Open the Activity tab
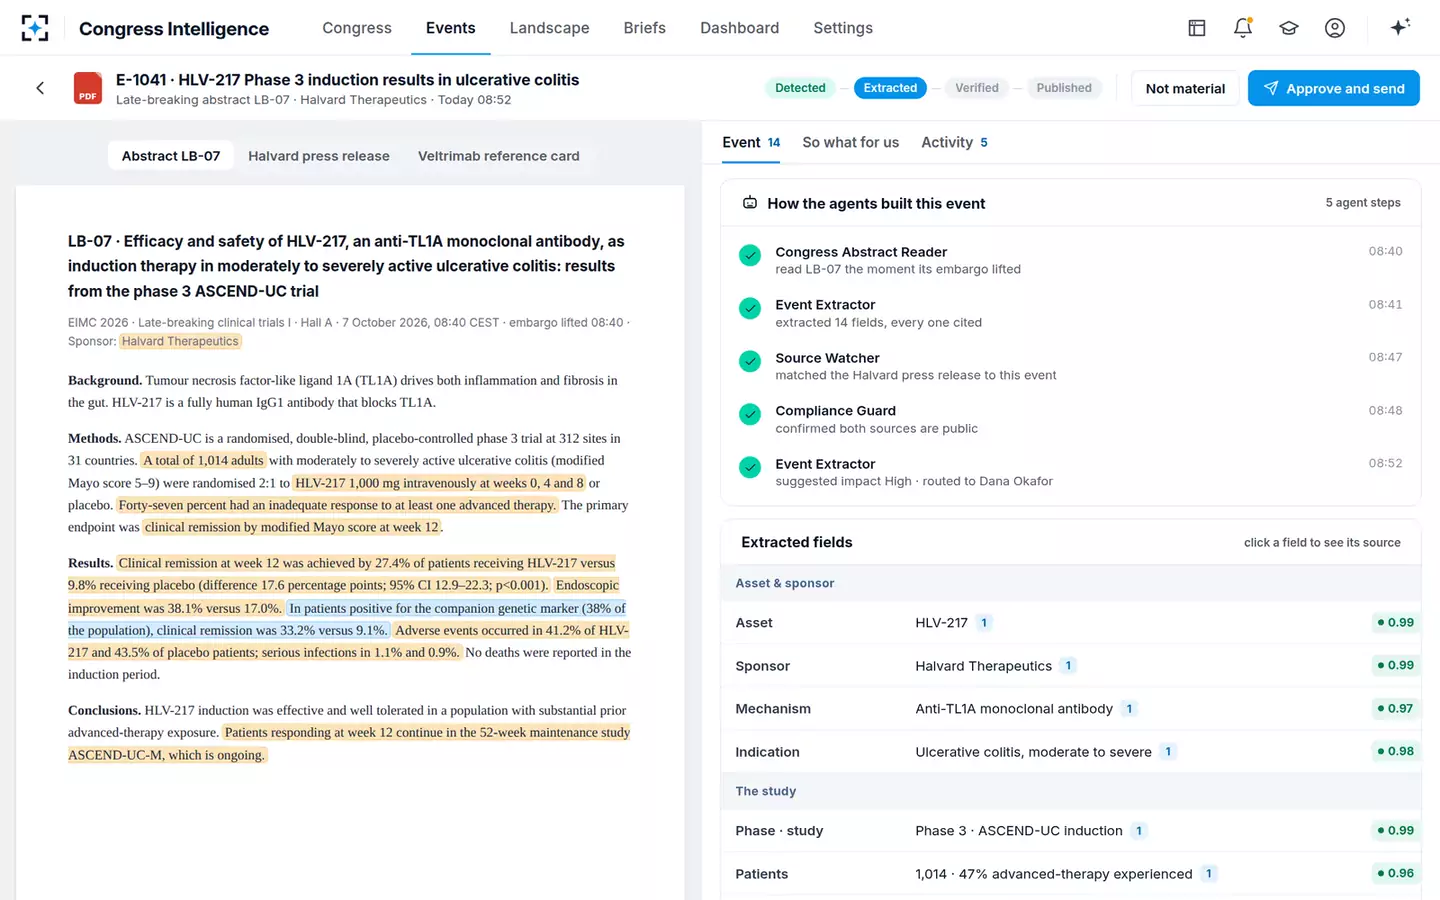Screen dimensions: 1440x900 point(954,142)
